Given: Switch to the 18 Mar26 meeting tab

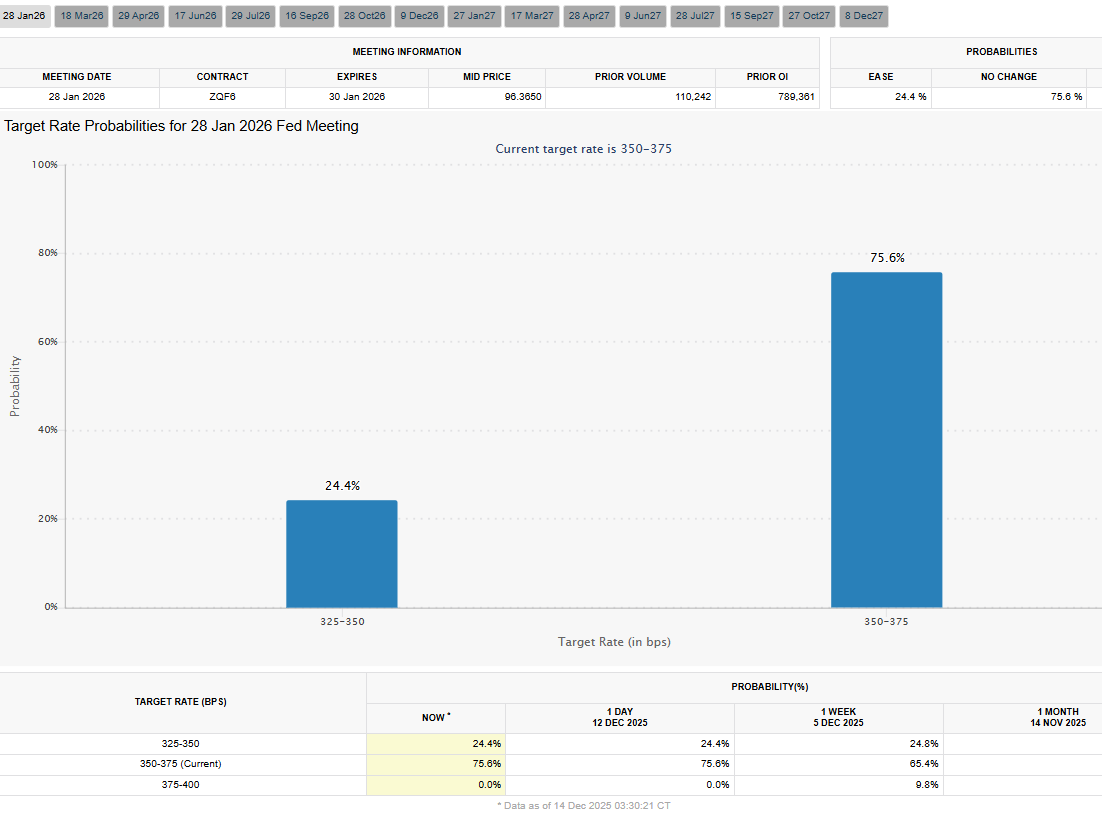Looking at the screenshot, I should tap(82, 16).
